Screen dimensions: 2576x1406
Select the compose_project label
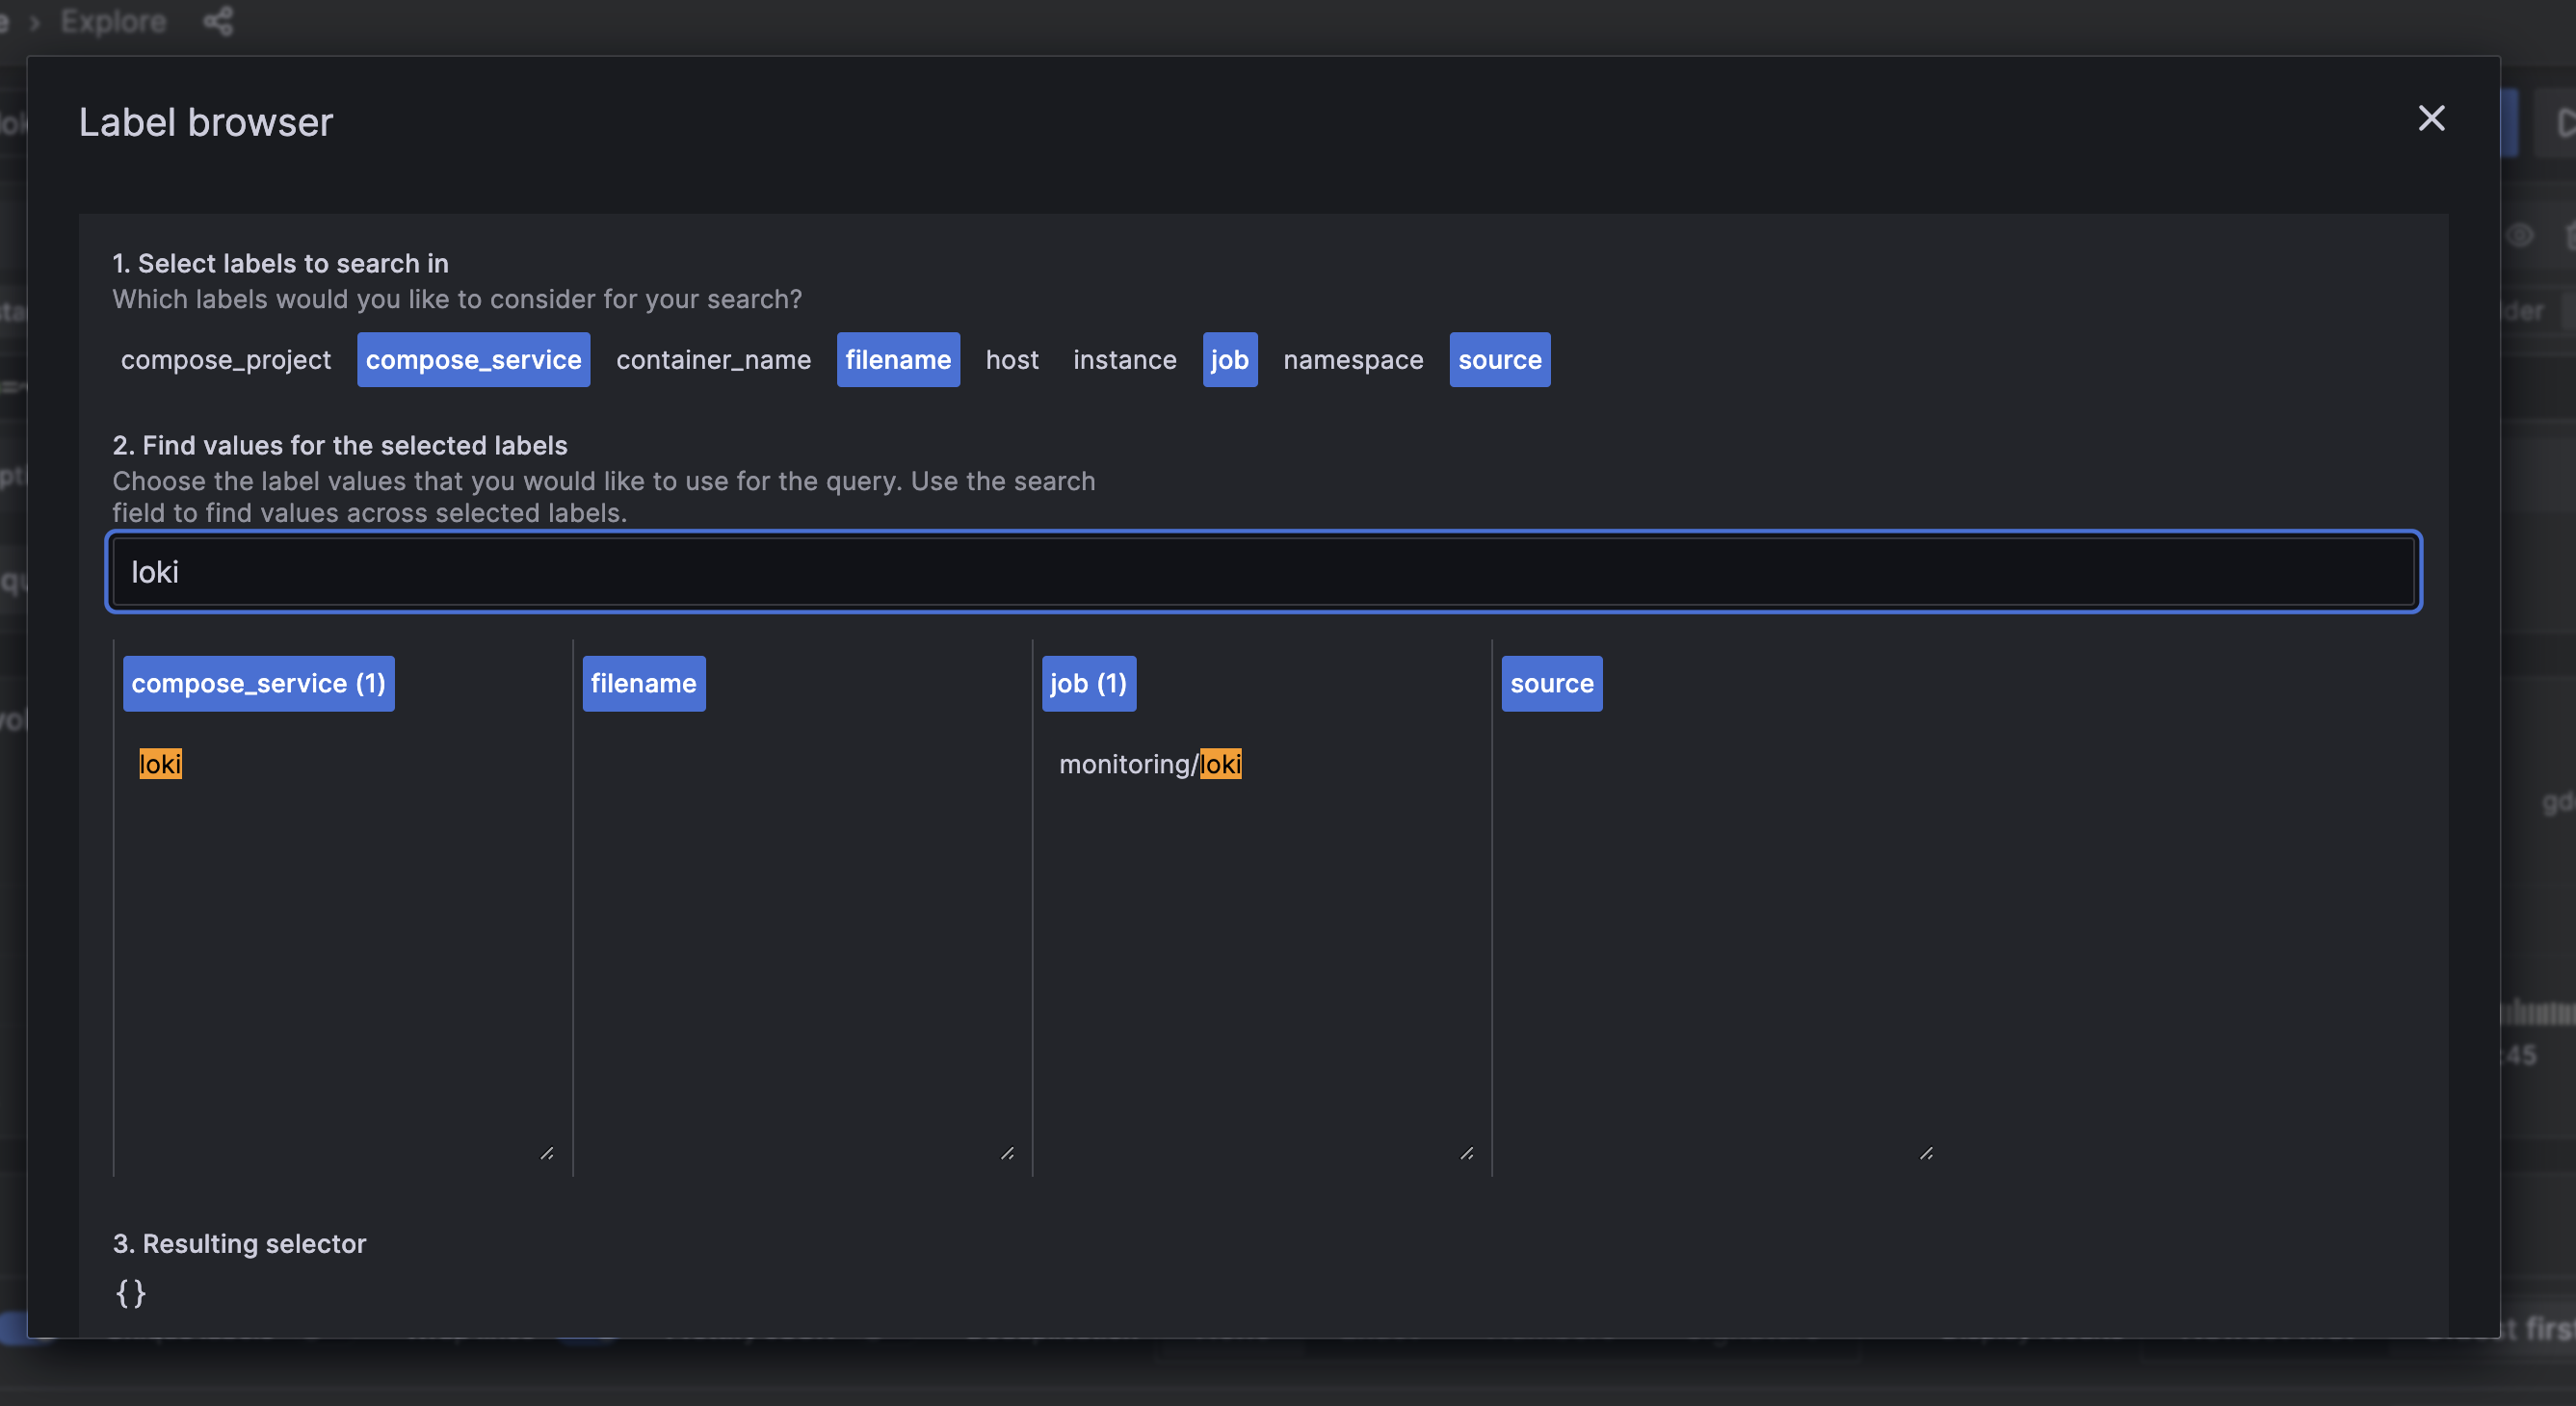pos(225,359)
